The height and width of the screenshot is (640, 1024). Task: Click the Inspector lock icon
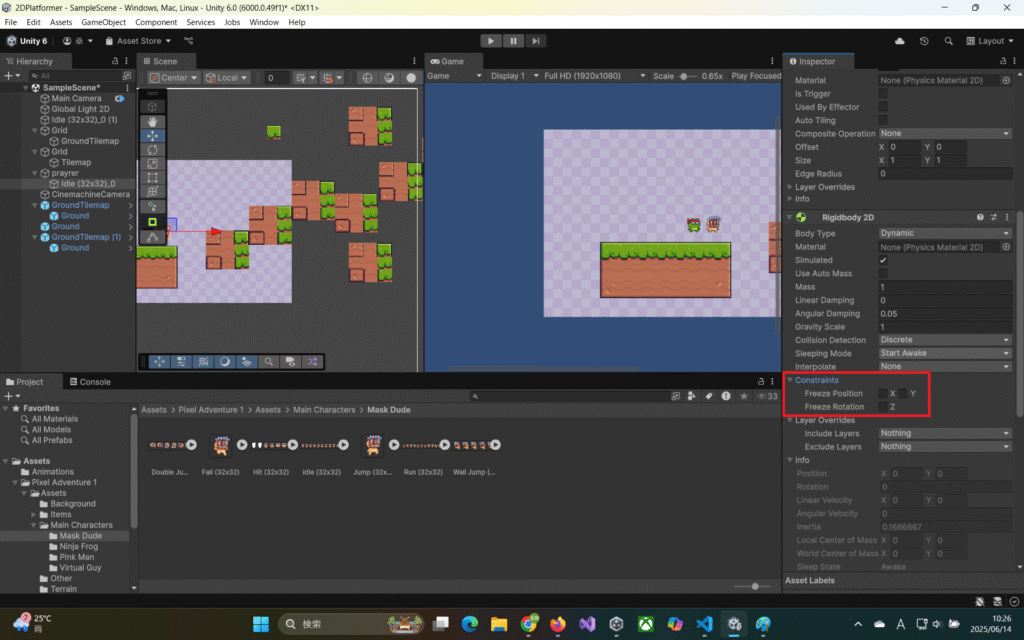(1003, 61)
